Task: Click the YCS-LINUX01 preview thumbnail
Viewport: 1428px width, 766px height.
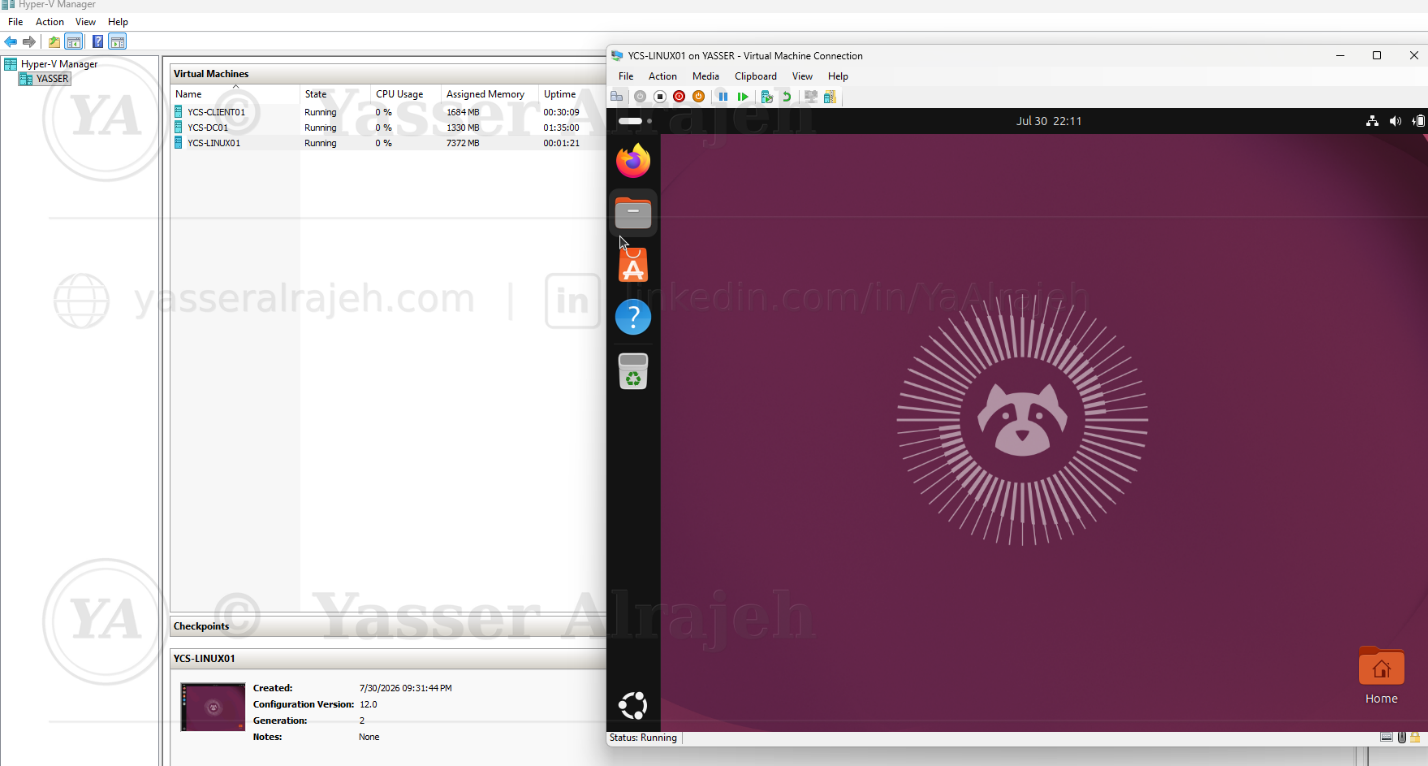Action: (x=213, y=707)
